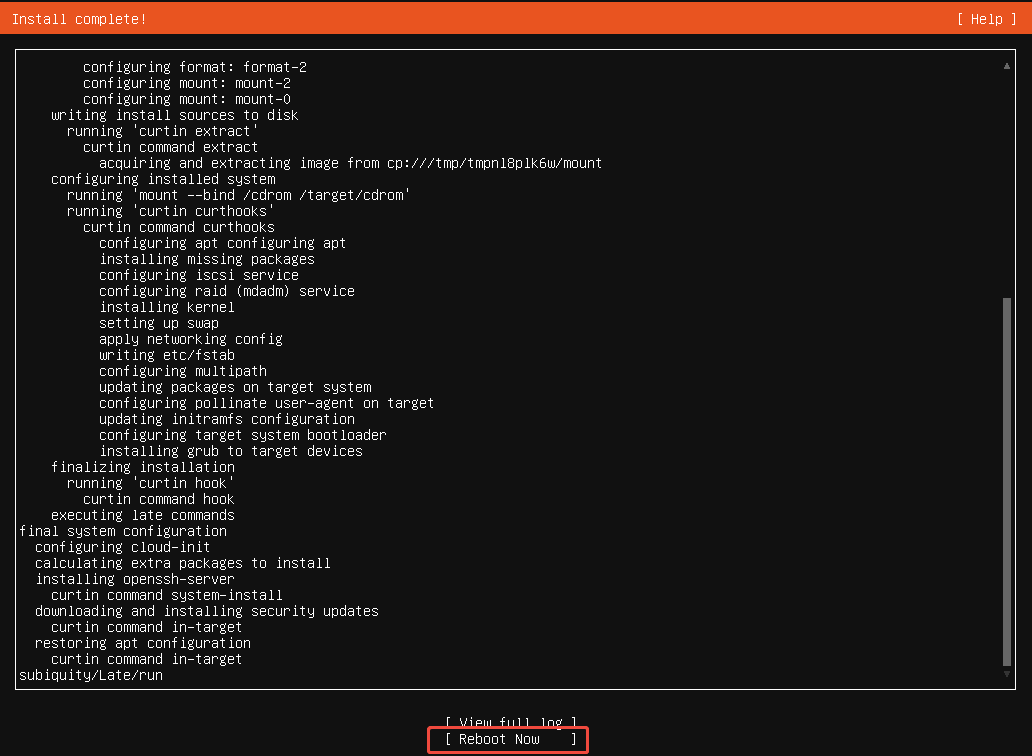Click 'curtin command extract' line
Screen dimensions: 1032x756
[x=170, y=147]
